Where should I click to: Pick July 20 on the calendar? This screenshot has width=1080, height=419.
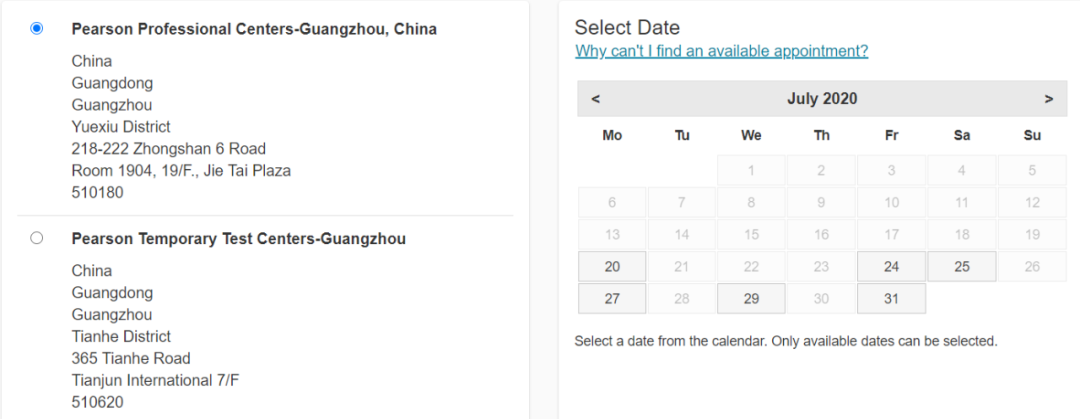pos(612,267)
